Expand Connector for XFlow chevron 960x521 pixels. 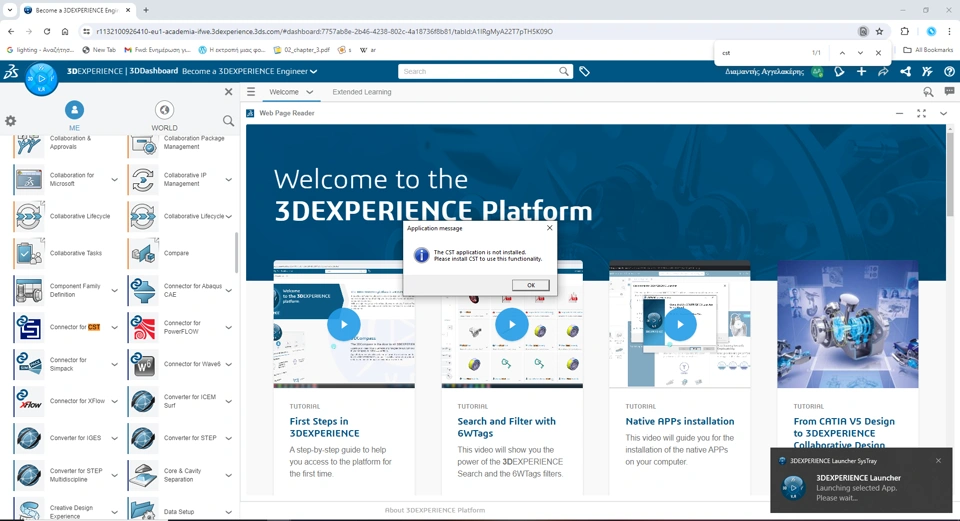pyautogui.click(x=114, y=402)
